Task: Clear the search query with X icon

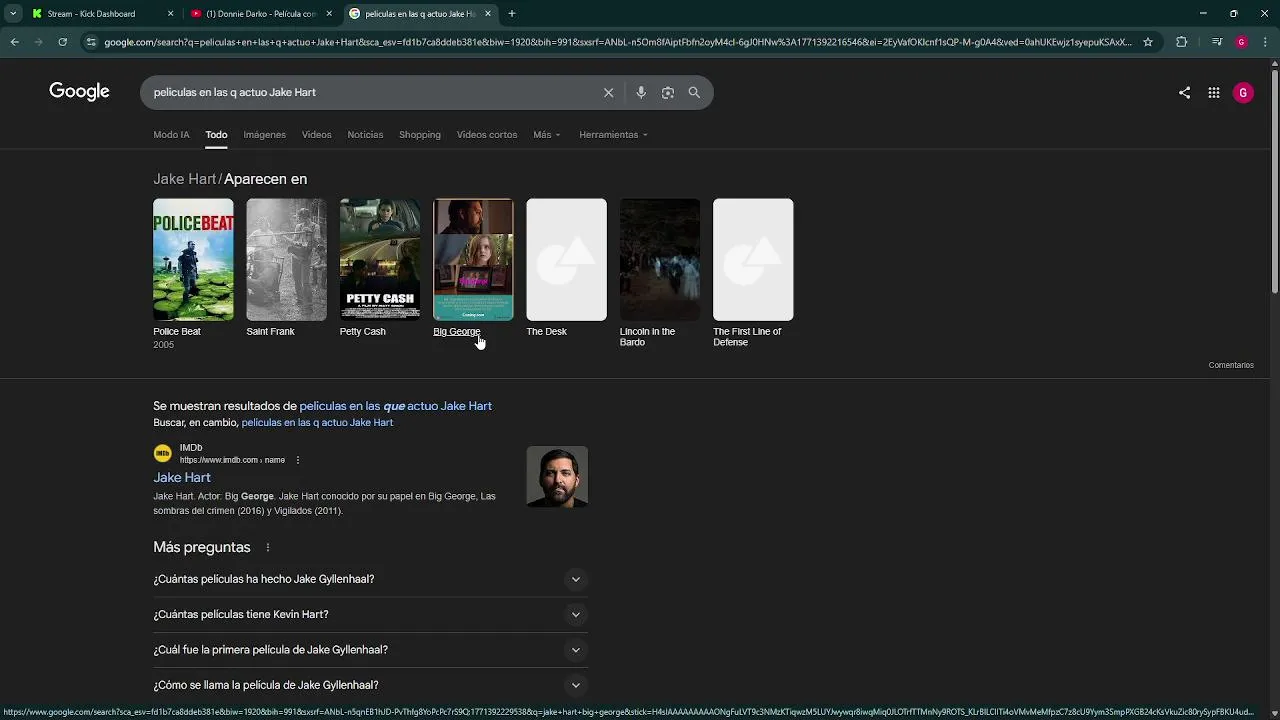Action: 608,92
